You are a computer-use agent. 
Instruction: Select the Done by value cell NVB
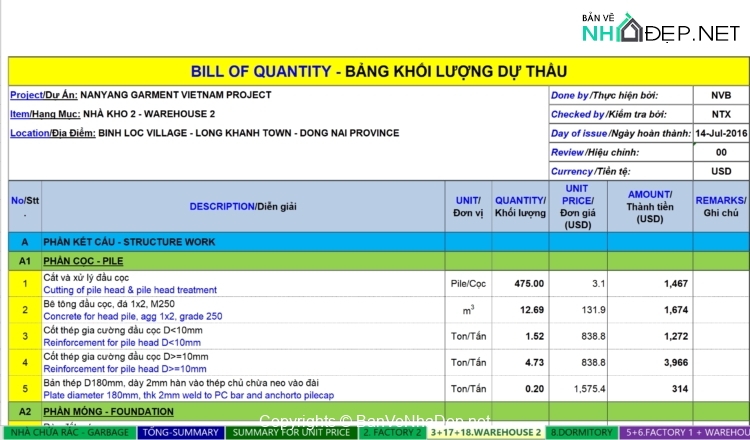pos(720,95)
